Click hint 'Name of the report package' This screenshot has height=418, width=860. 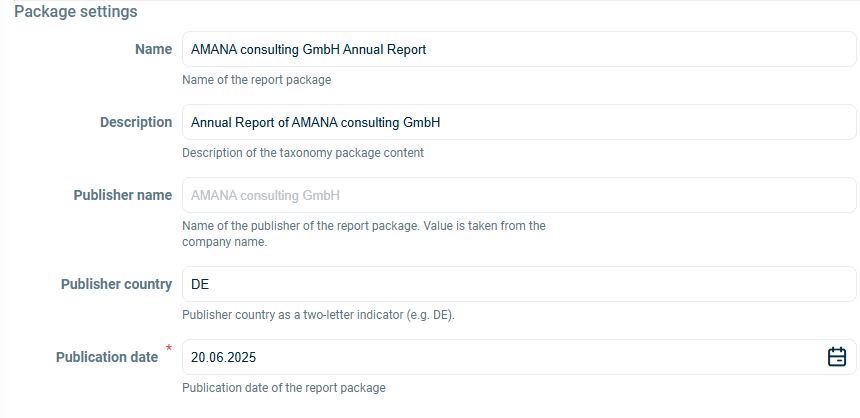(x=257, y=80)
